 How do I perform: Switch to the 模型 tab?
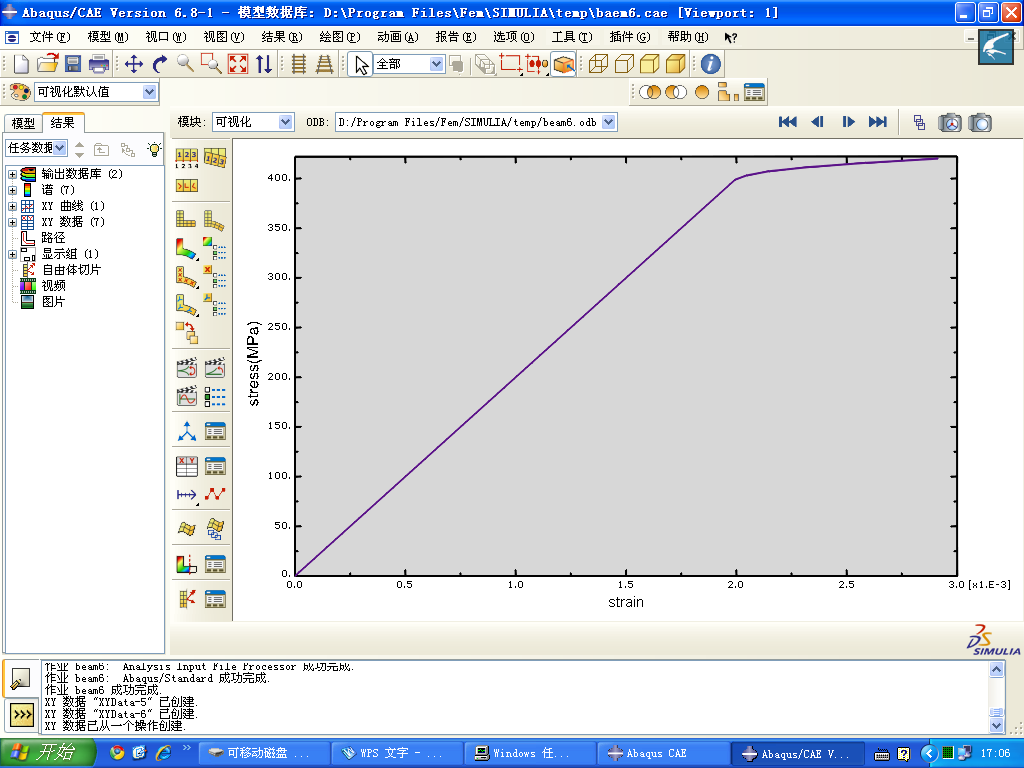[23, 123]
